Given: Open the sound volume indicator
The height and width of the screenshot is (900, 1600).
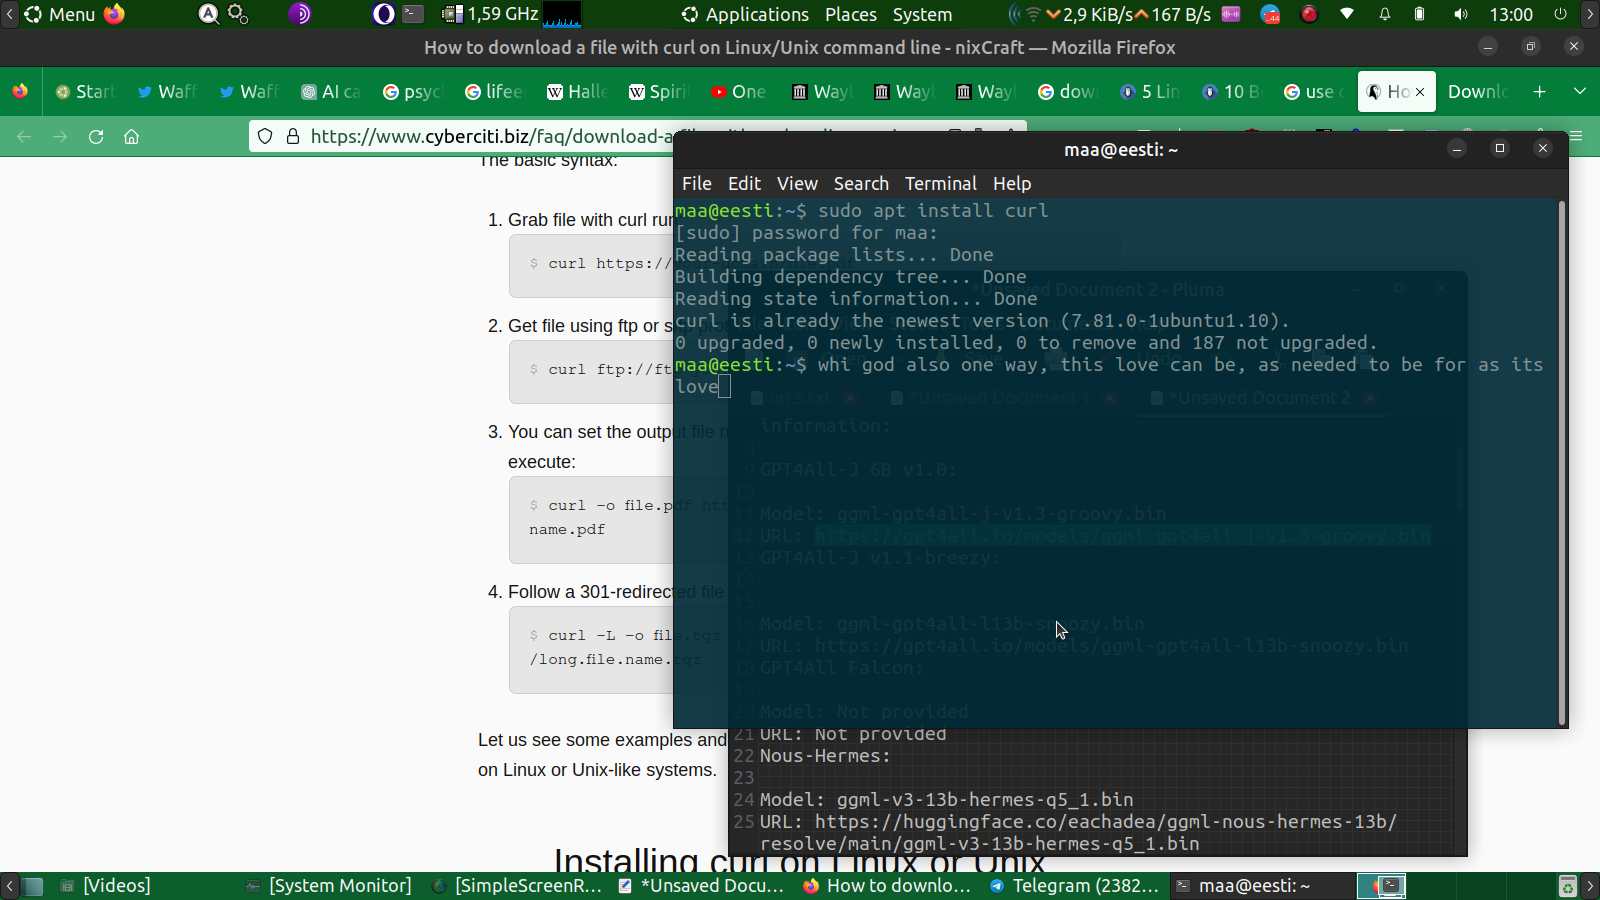Looking at the screenshot, I should [x=1461, y=14].
